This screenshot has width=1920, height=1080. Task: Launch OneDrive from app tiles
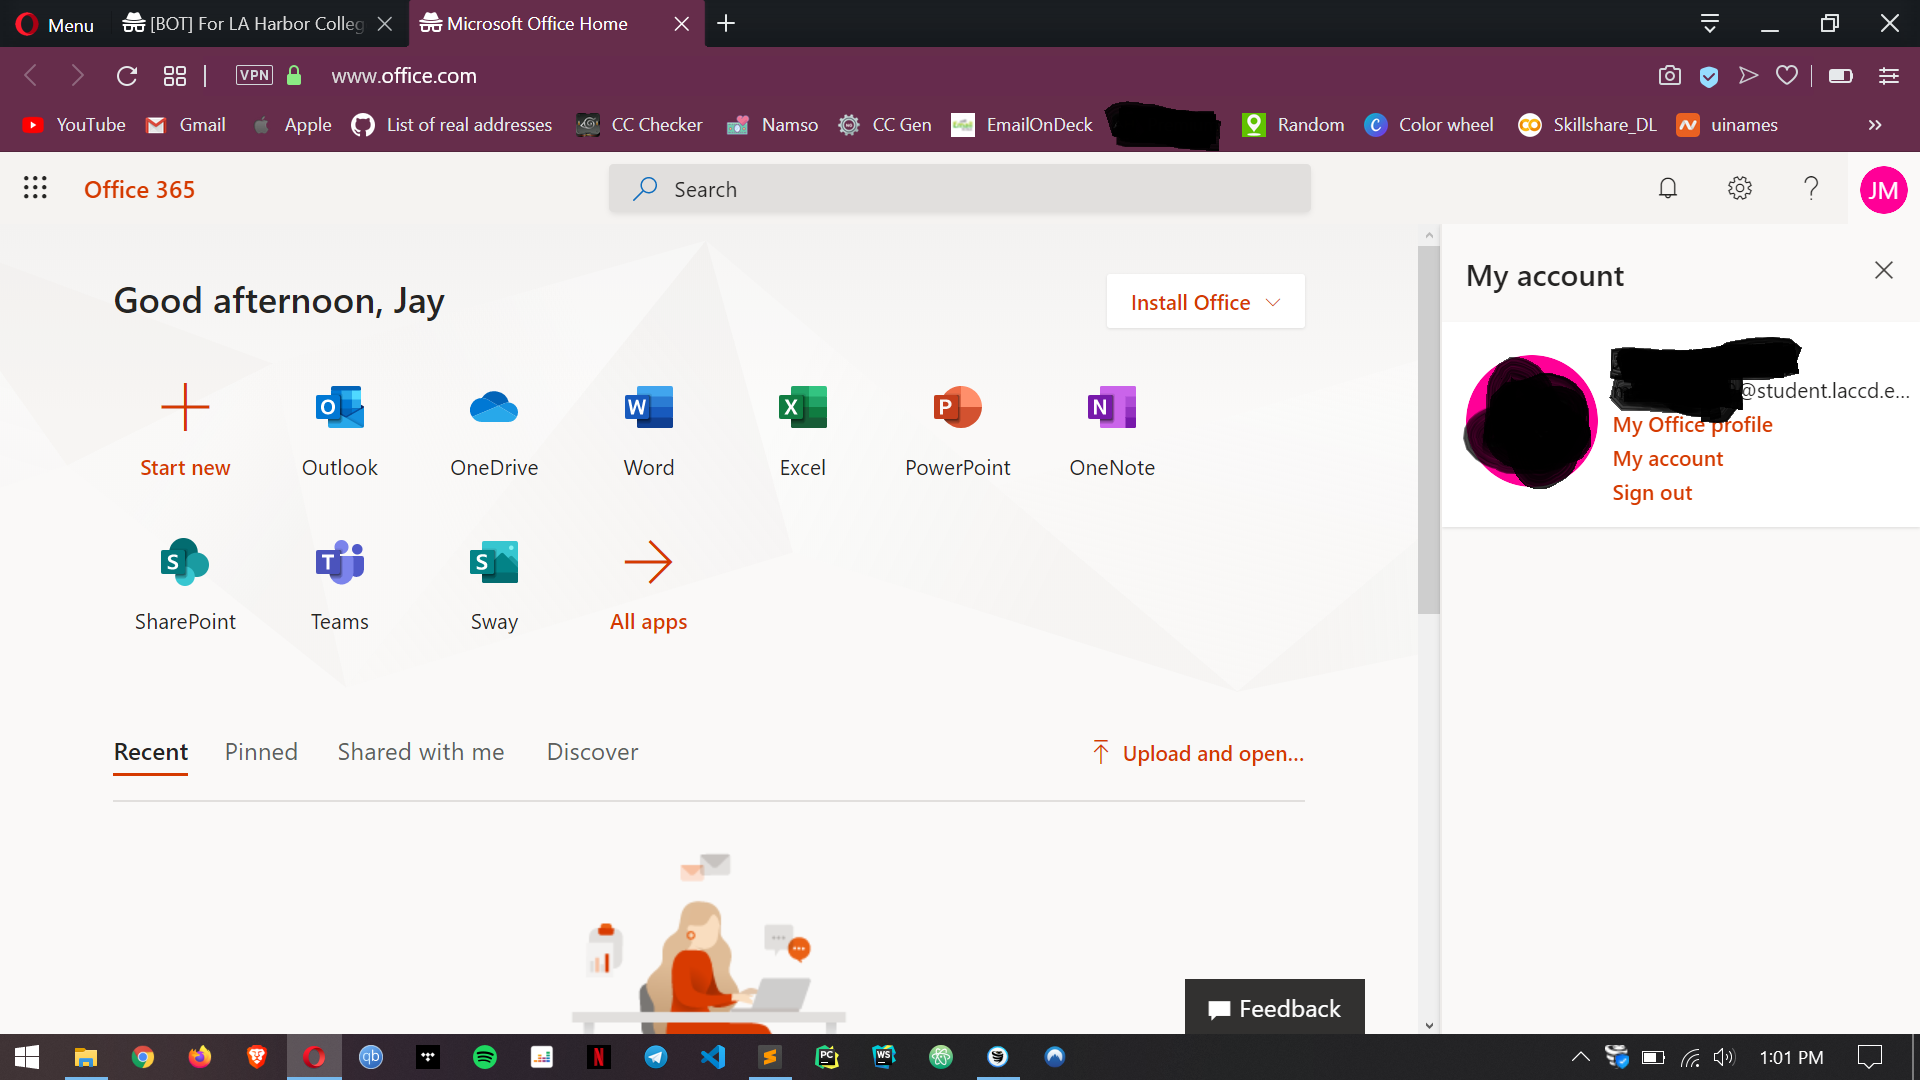[x=494, y=408]
